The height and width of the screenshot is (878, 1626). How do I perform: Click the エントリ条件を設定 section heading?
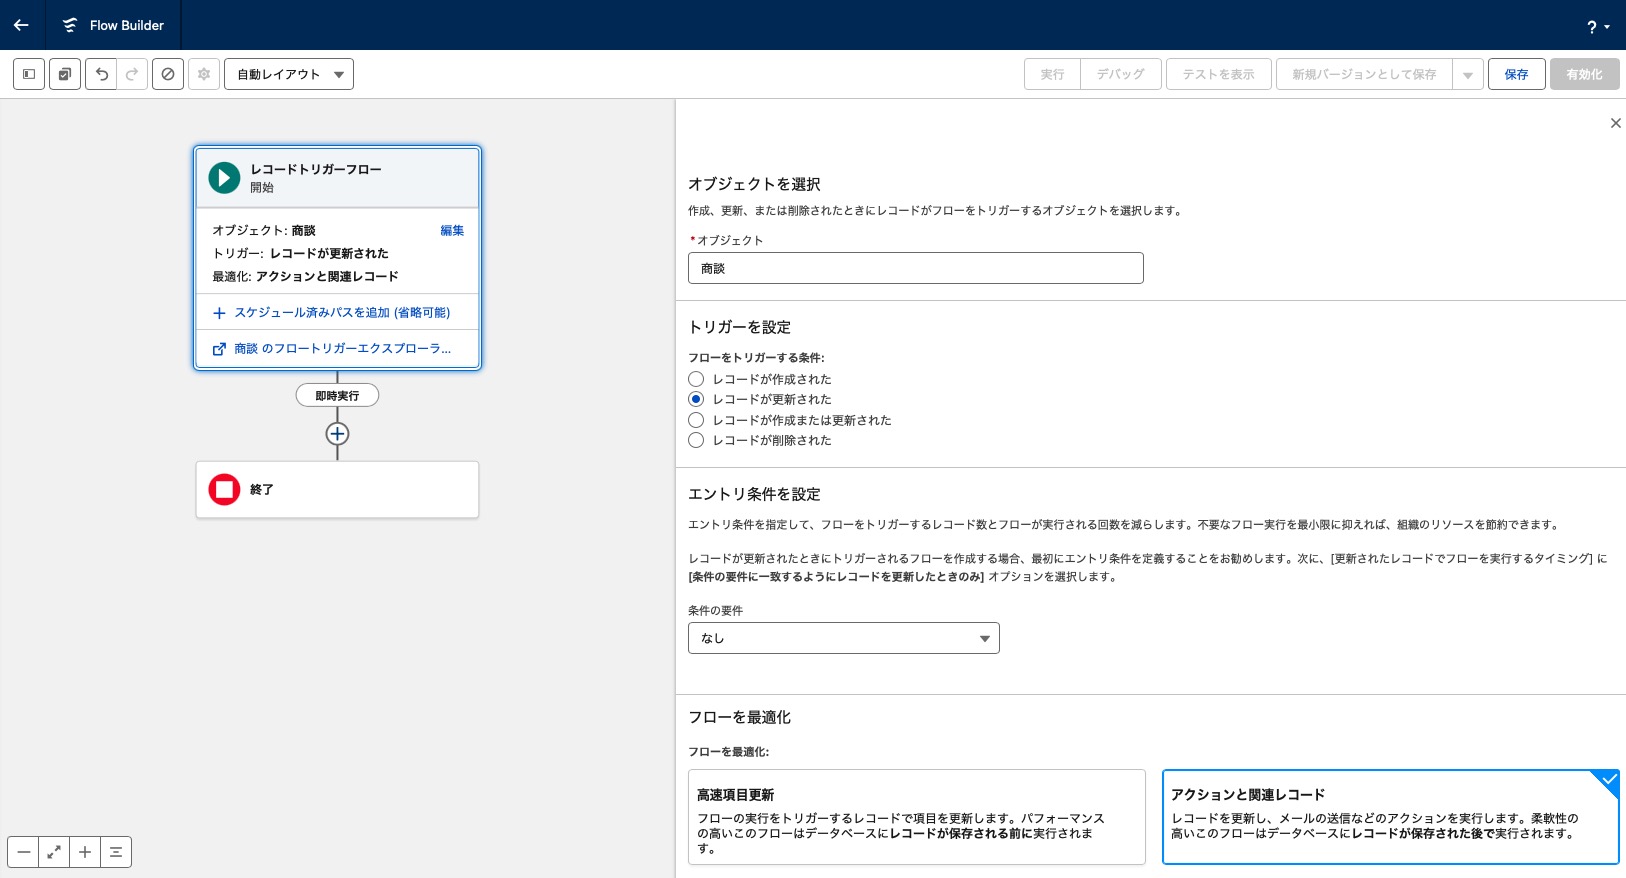click(x=754, y=494)
